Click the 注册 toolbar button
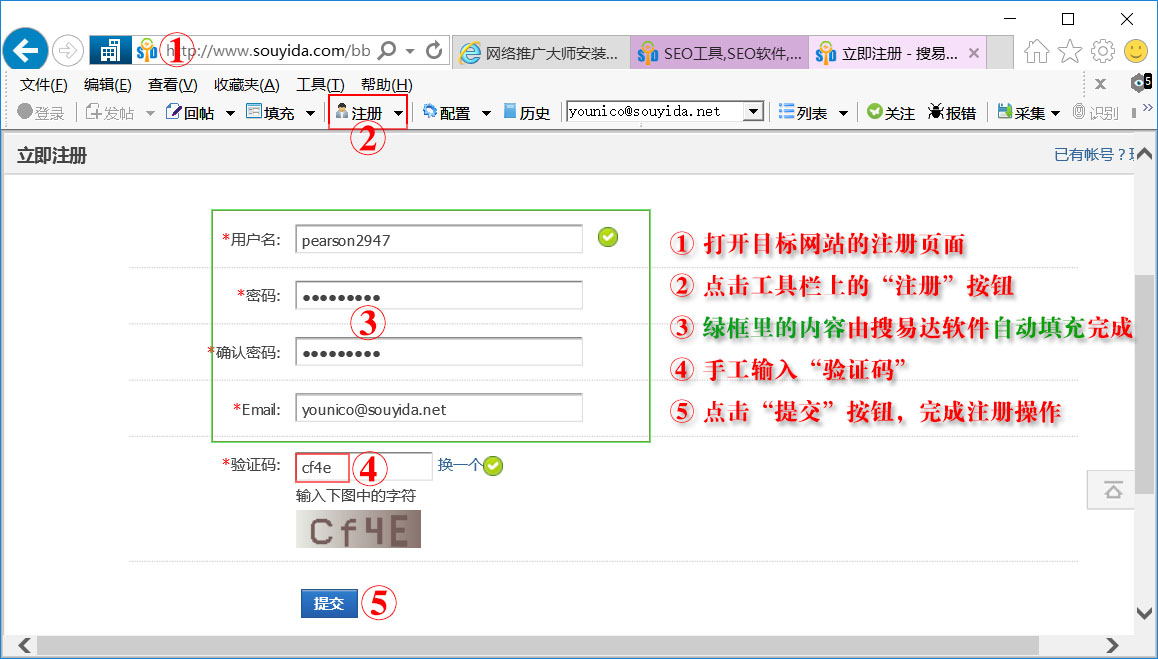 (359, 112)
